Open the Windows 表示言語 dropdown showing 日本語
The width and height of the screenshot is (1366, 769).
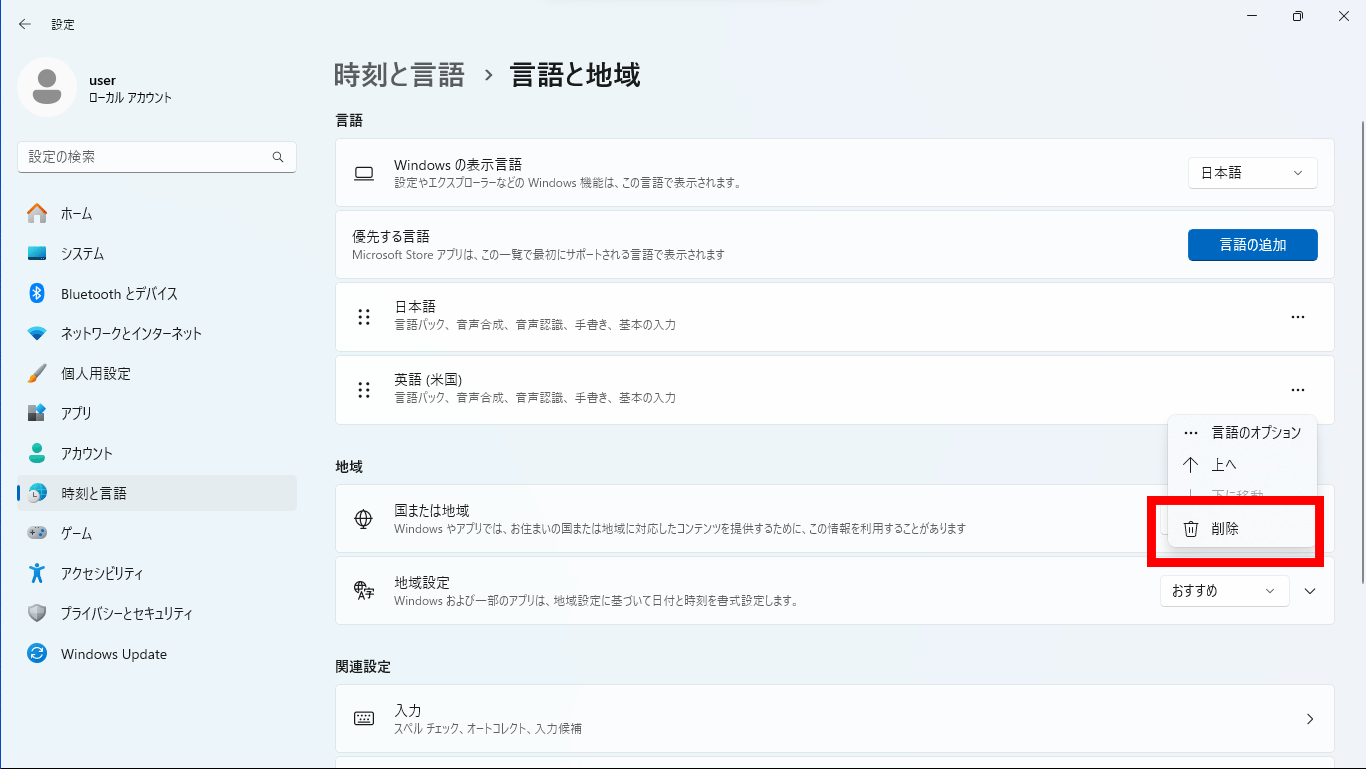[x=1251, y=172]
